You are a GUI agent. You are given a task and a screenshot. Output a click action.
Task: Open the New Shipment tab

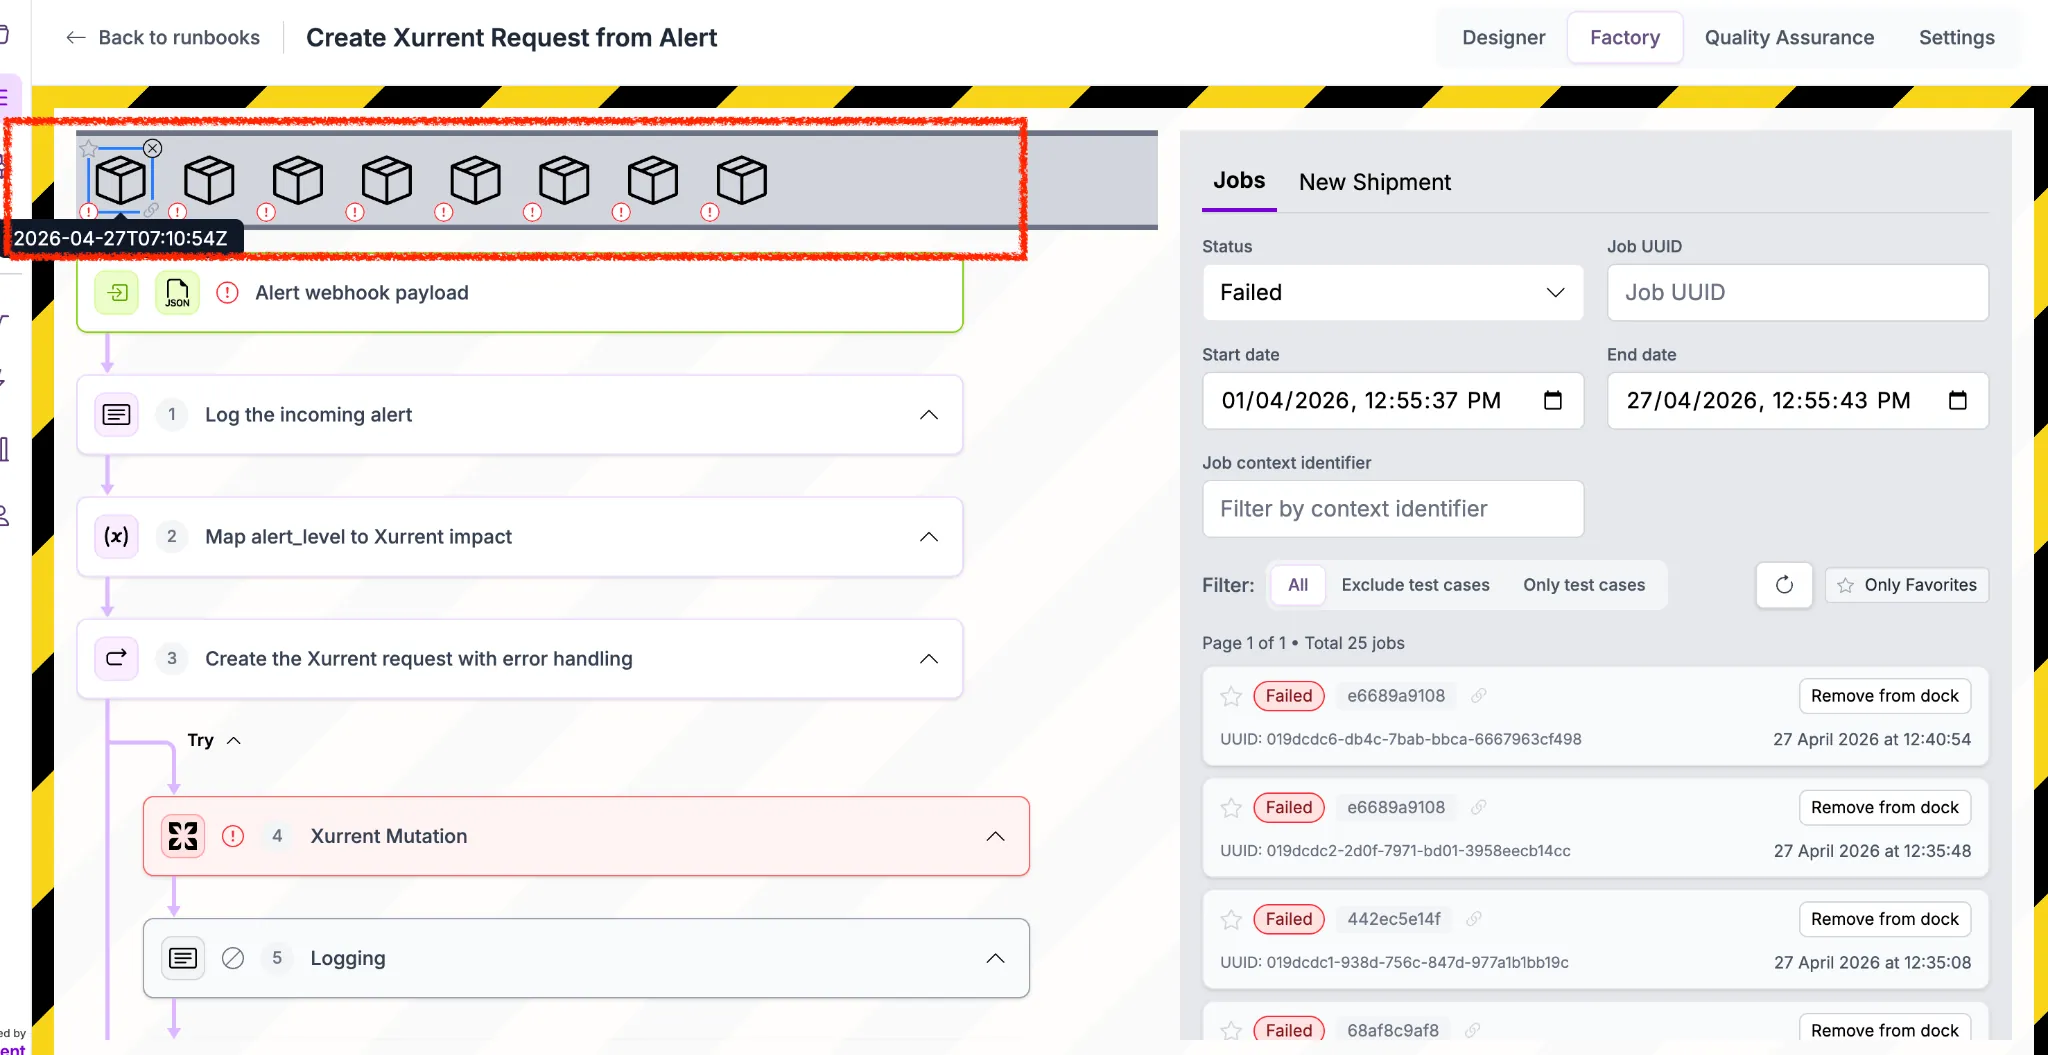tap(1375, 182)
